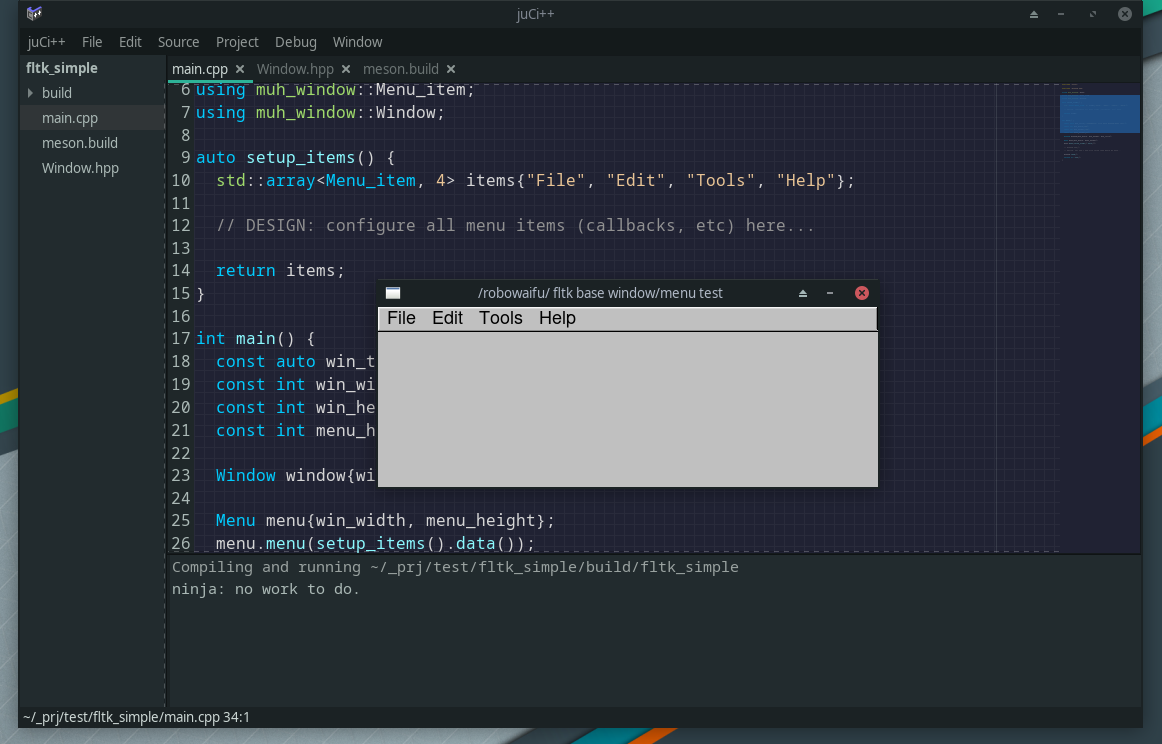Viewport: 1162px width, 744px height.
Task: Click the 'using muh_window::Window;' line
Action: pos(320,113)
